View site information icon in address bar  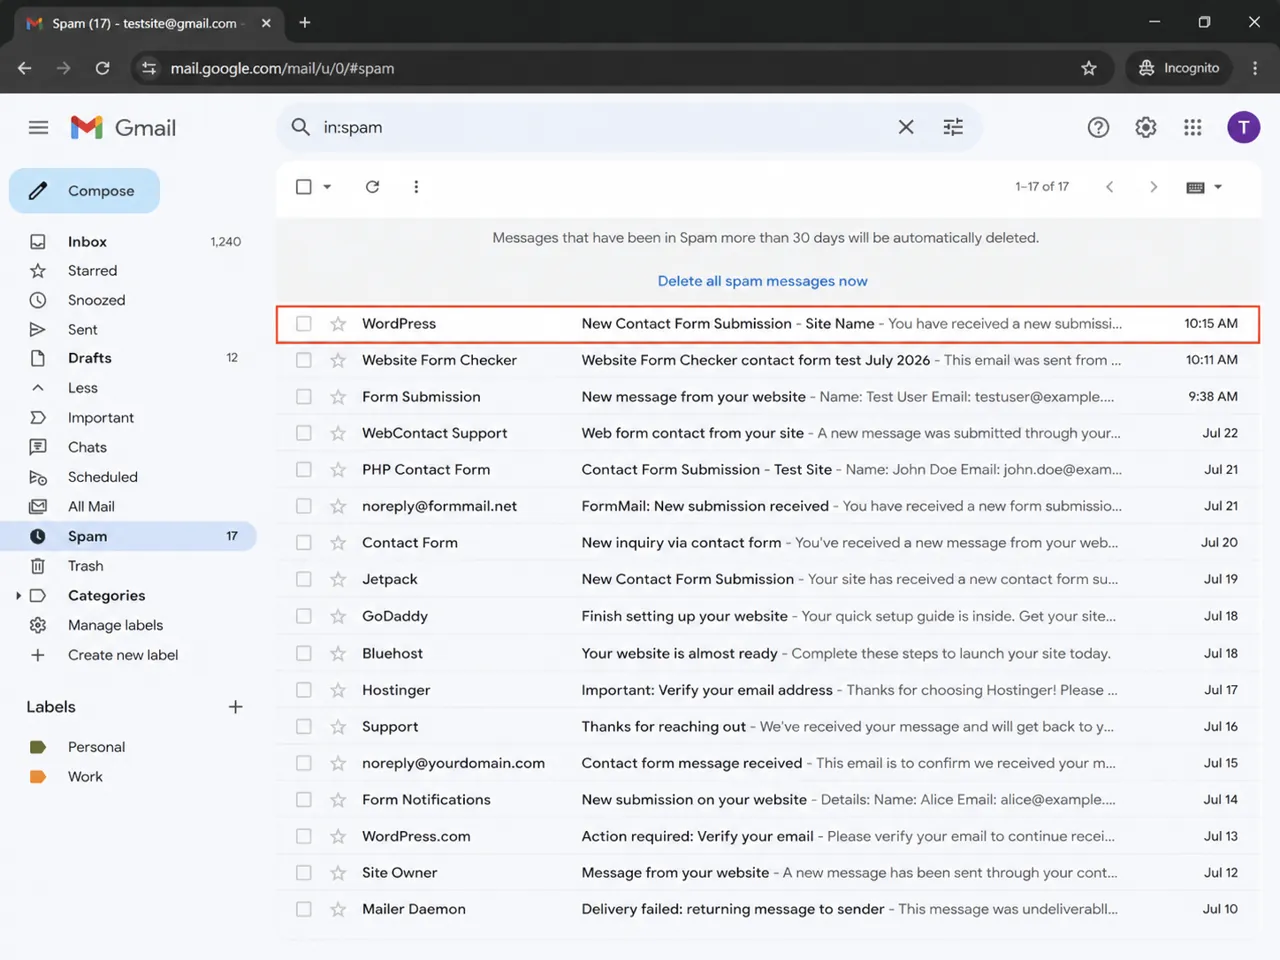click(149, 68)
